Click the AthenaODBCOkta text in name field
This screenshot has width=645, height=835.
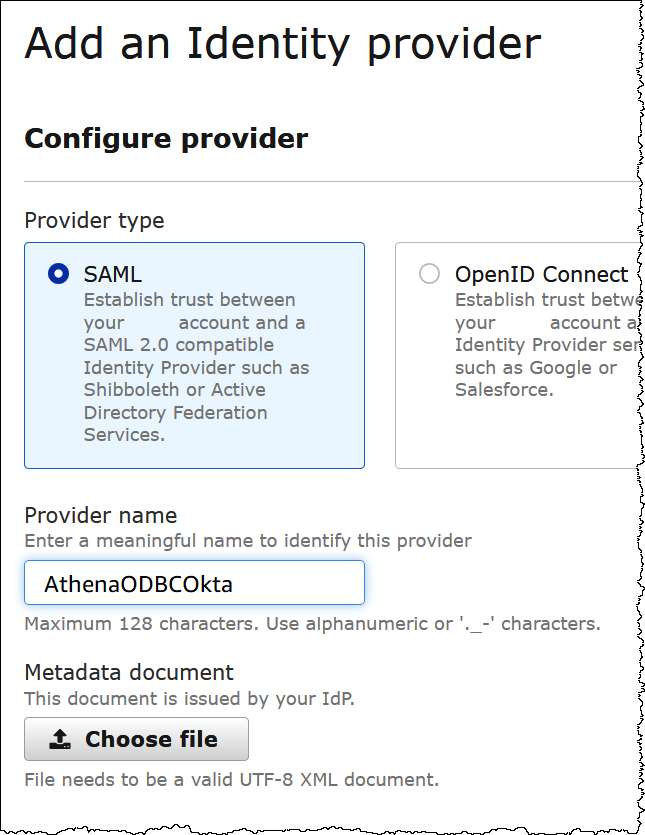138,584
